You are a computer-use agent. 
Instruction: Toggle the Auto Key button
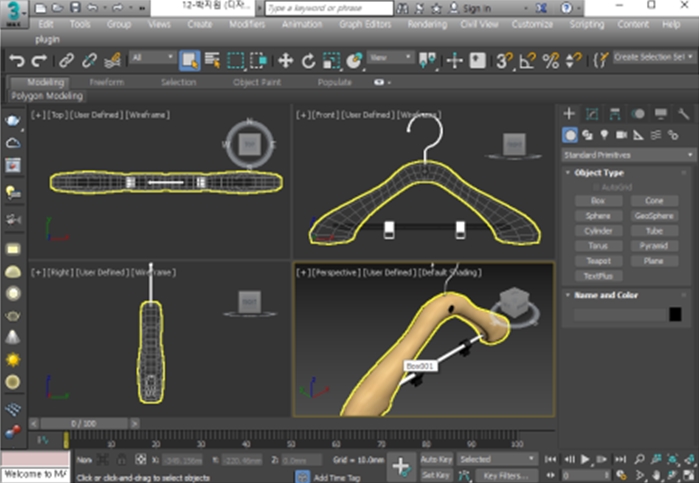(436, 459)
